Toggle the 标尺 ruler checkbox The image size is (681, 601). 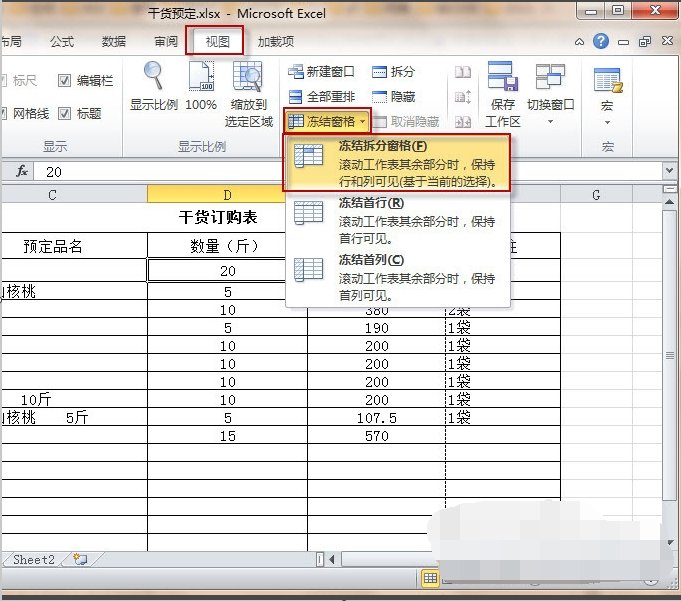pos(3,80)
